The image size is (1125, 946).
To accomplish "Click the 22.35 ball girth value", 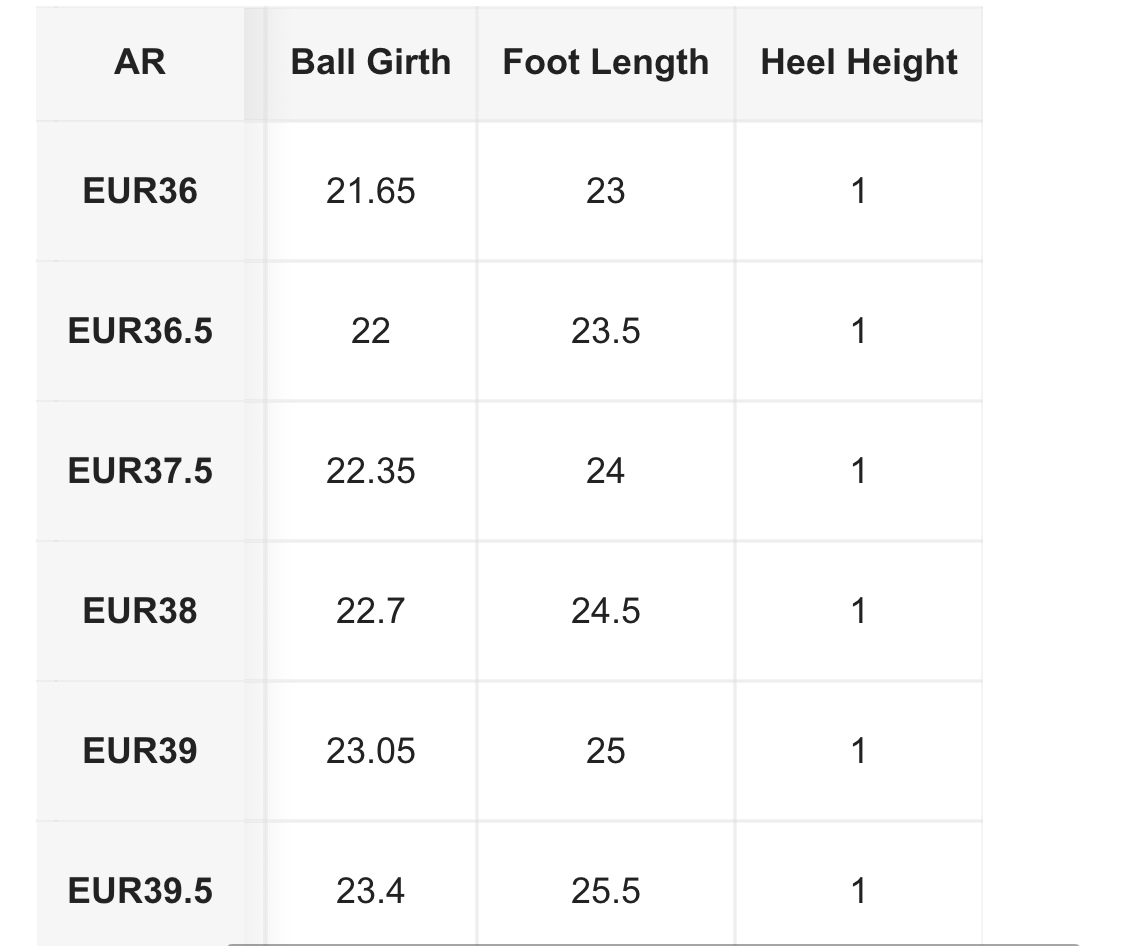I will [370, 471].
